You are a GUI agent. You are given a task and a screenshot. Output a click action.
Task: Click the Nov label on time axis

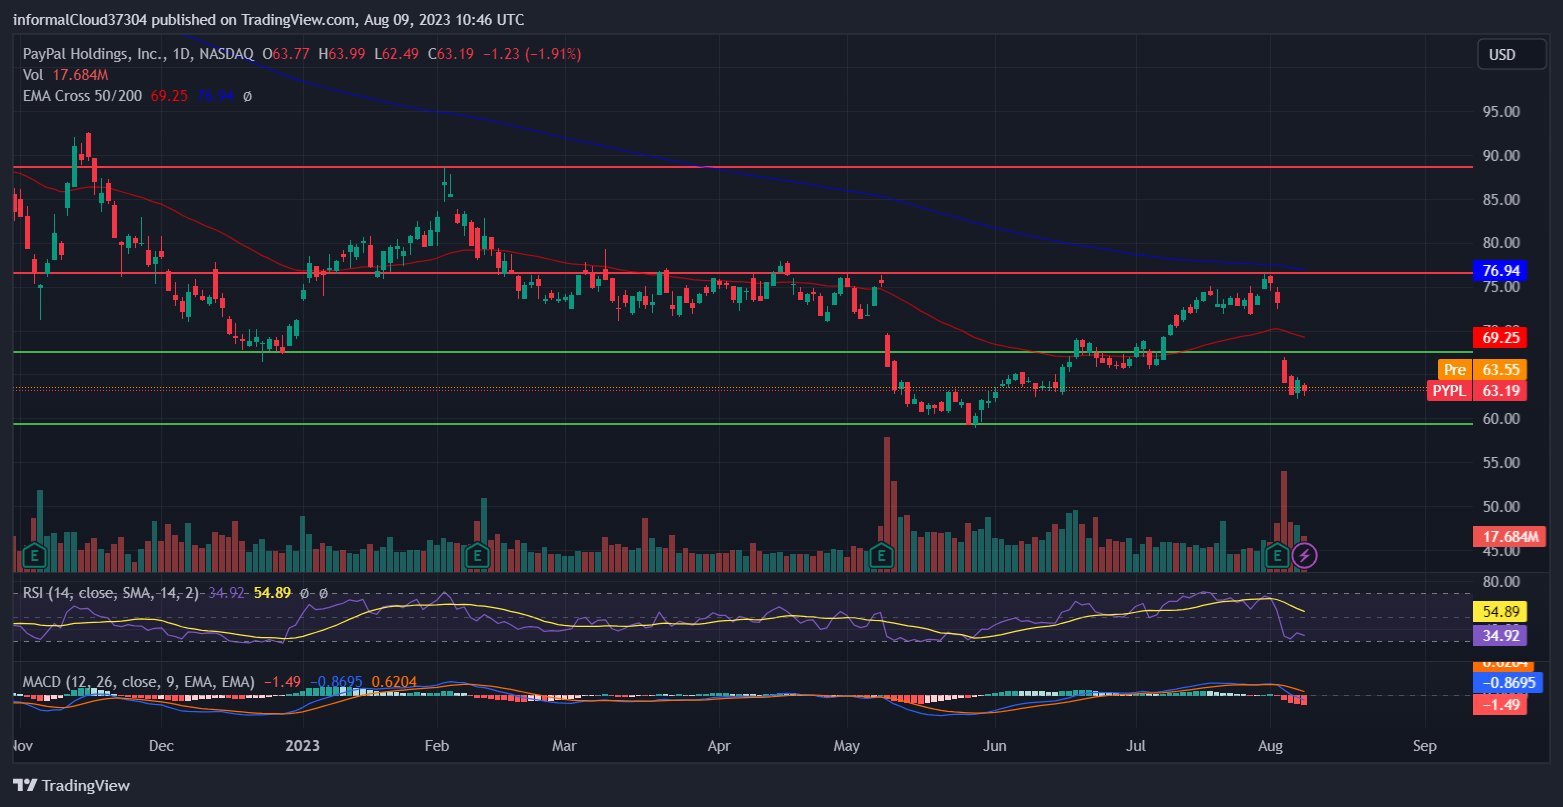pyautogui.click(x=21, y=746)
